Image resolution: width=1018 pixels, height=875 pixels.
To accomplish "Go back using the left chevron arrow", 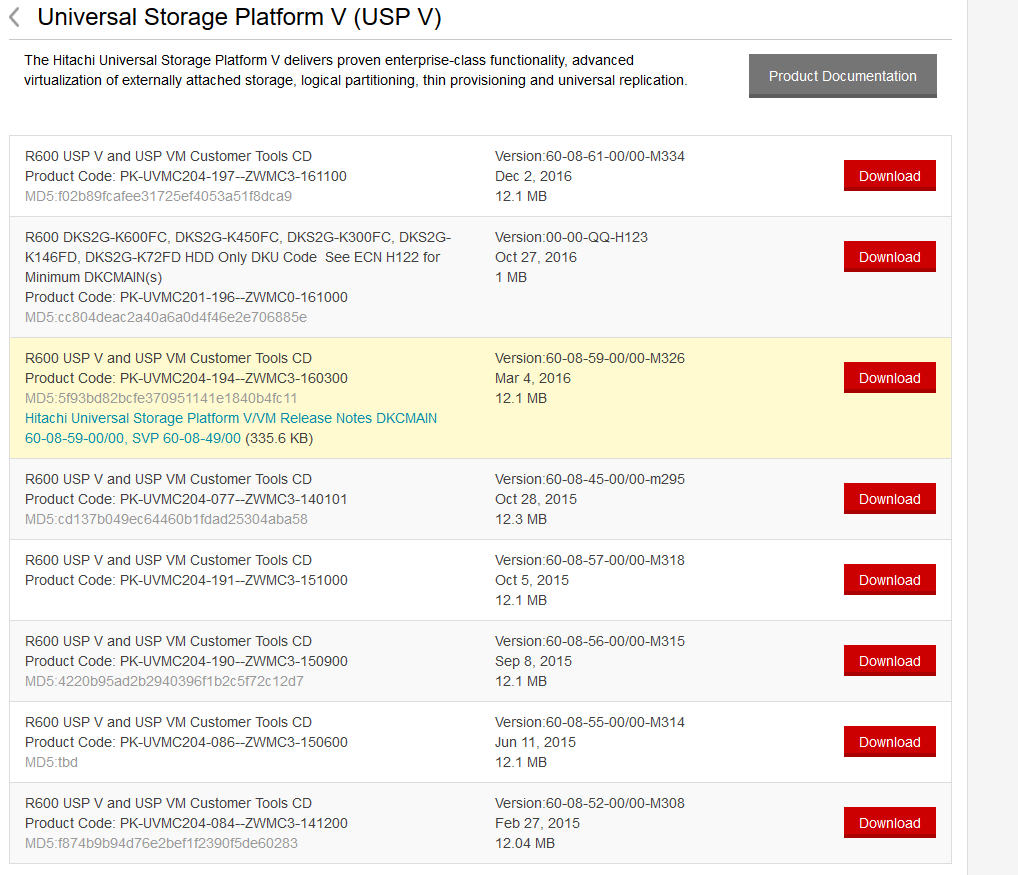I will [15, 17].
